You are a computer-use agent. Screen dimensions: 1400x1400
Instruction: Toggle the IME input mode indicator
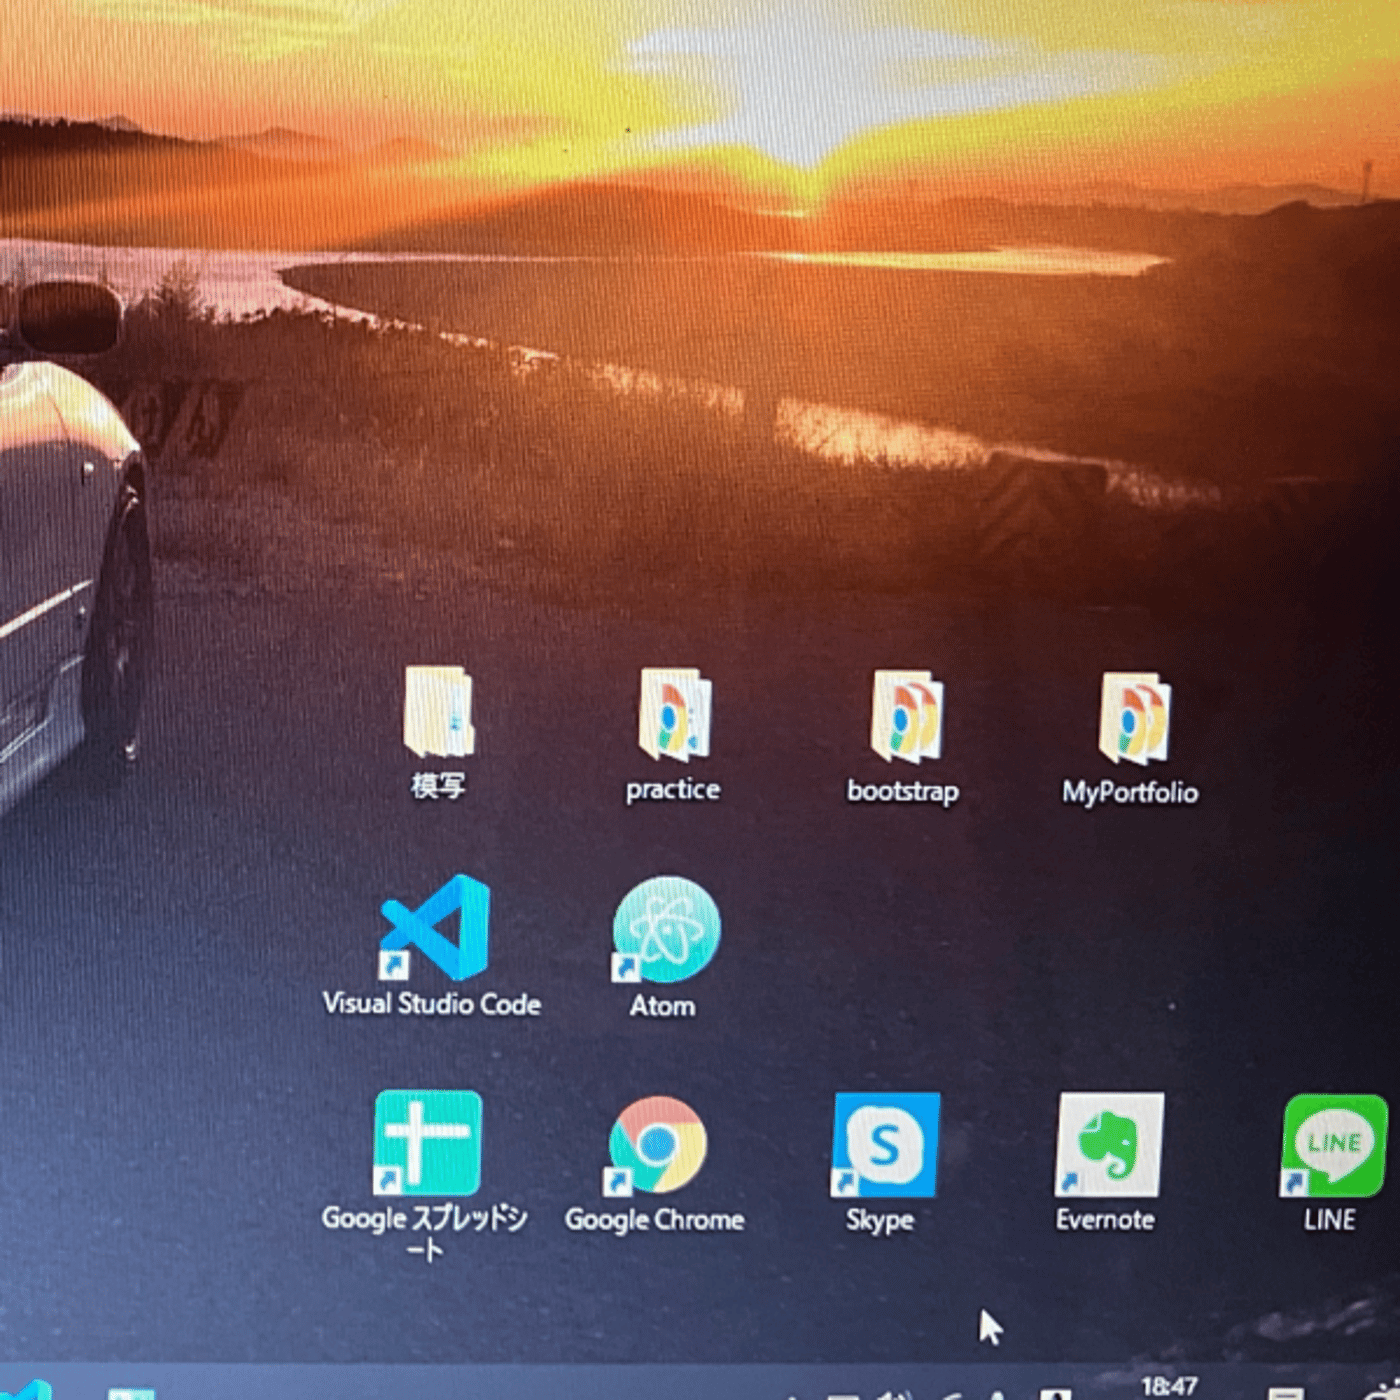pos(1055,1394)
